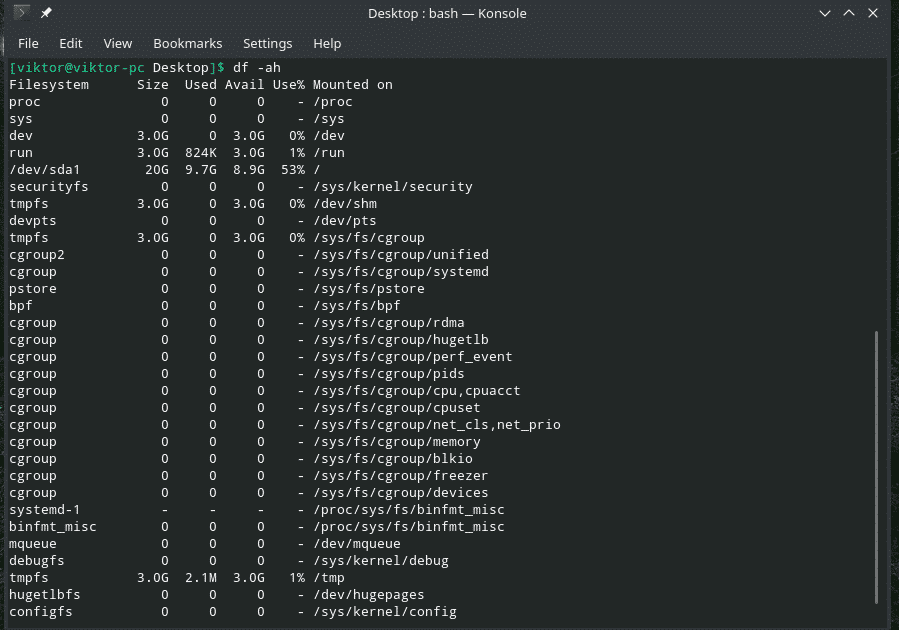Screen dimensions: 899x630
Task: Toggle the pin on all desktops icon
Action: [46, 13]
